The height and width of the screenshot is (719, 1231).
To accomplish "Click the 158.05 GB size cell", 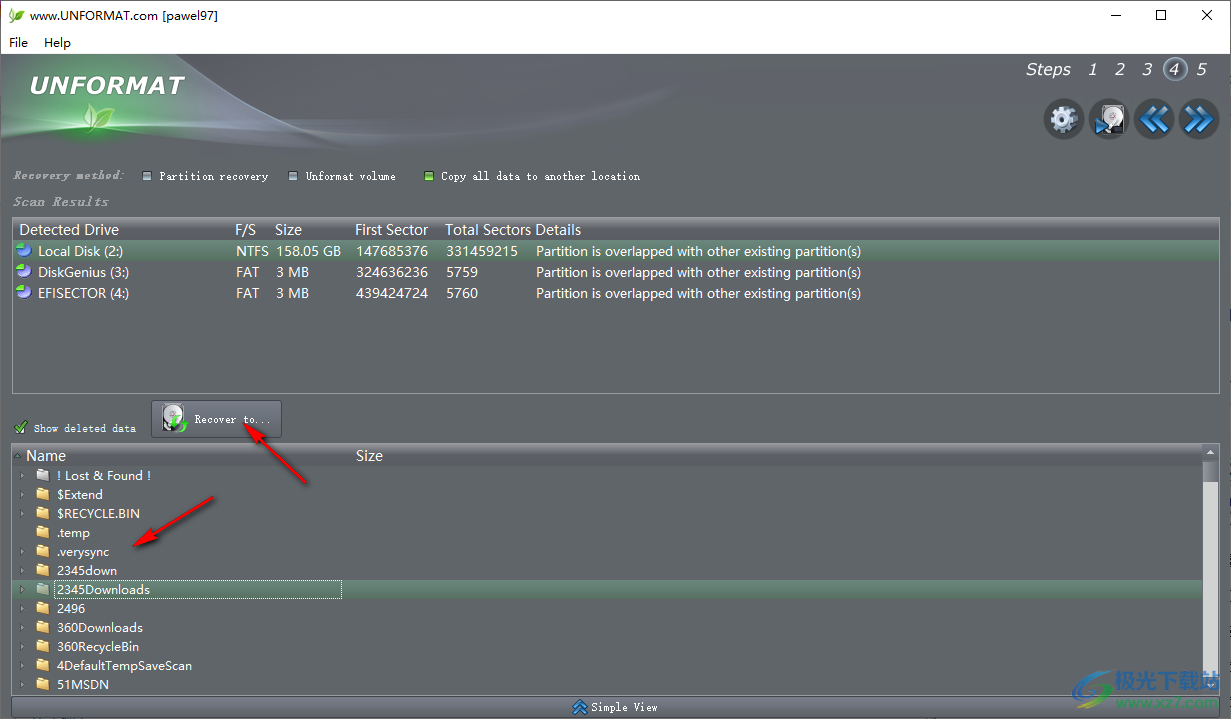I will [308, 251].
